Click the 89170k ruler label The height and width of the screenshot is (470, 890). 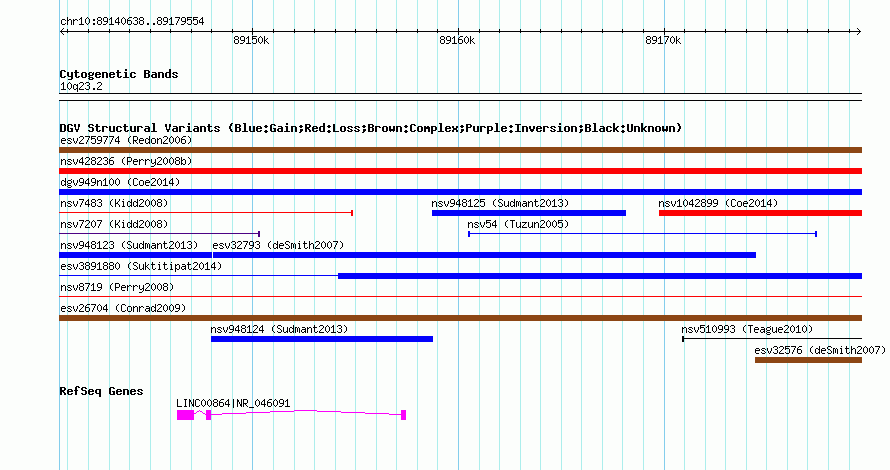click(x=664, y=40)
